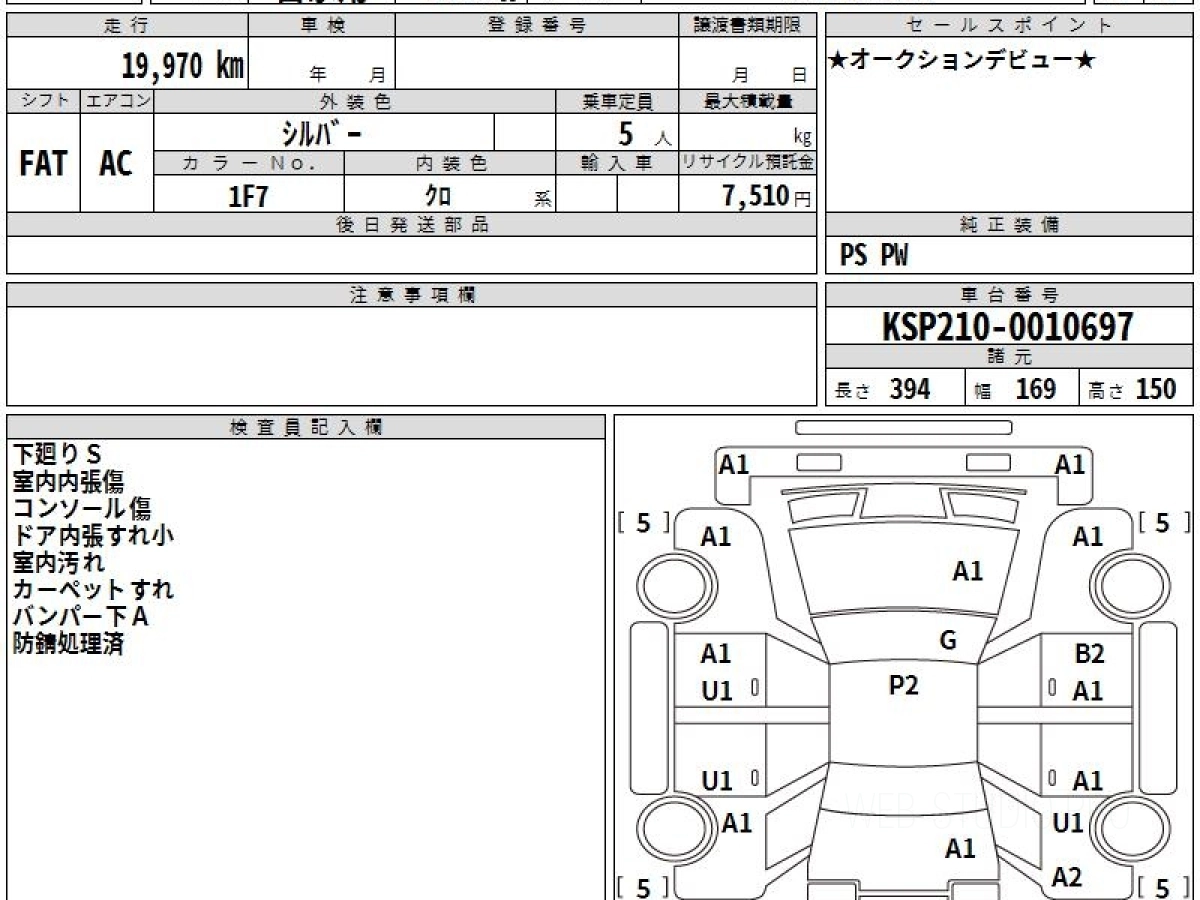1200x900 pixels.
Task: Select inspector note ドア内張すれ小
Action: click(x=93, y=536)
